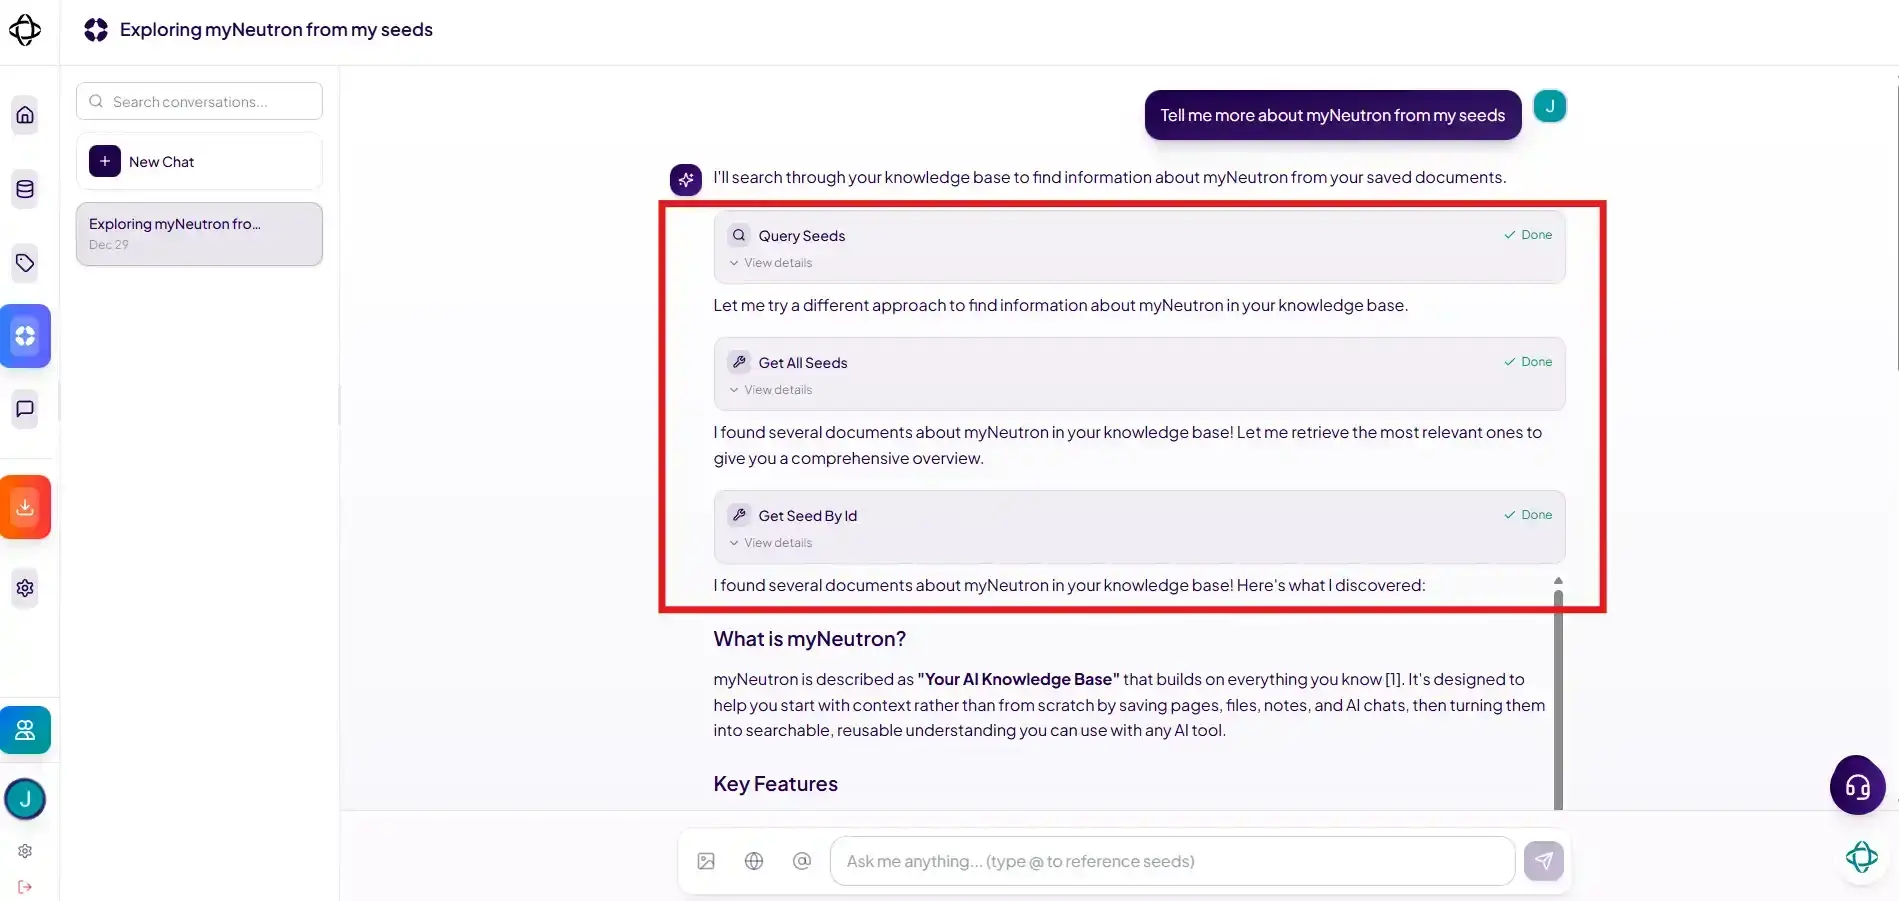Open the Home icon in the sidebar
Image resolution: width=1899 pixels, height=901 pixels.
pos(25,115)
